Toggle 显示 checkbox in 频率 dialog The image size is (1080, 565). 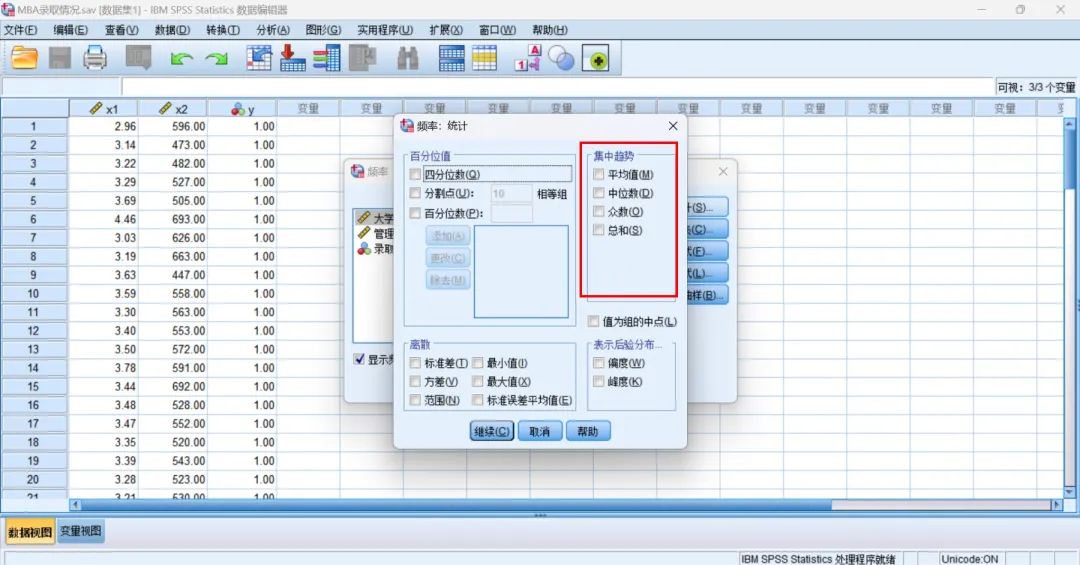click(359, 359)
